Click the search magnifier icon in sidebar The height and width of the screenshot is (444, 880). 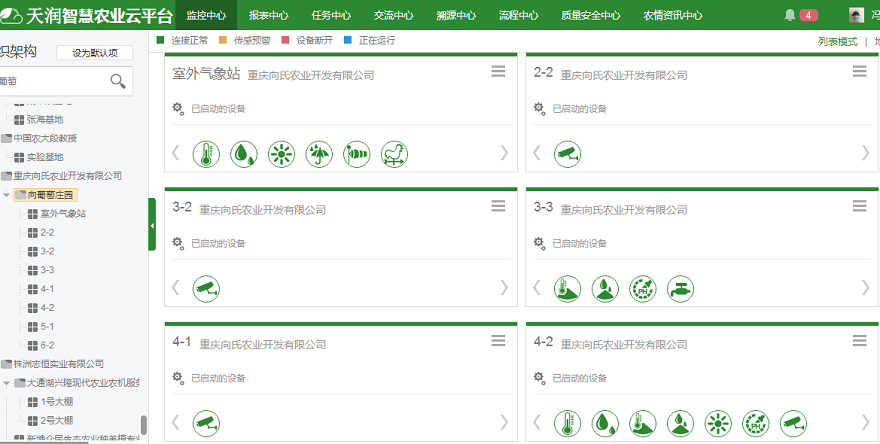(x=118, y=81)
